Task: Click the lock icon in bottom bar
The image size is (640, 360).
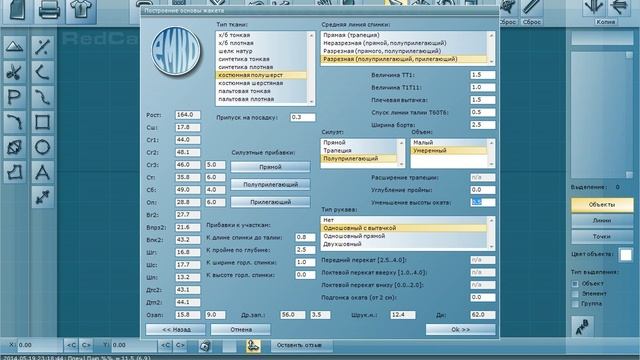Action: point(205,346)
